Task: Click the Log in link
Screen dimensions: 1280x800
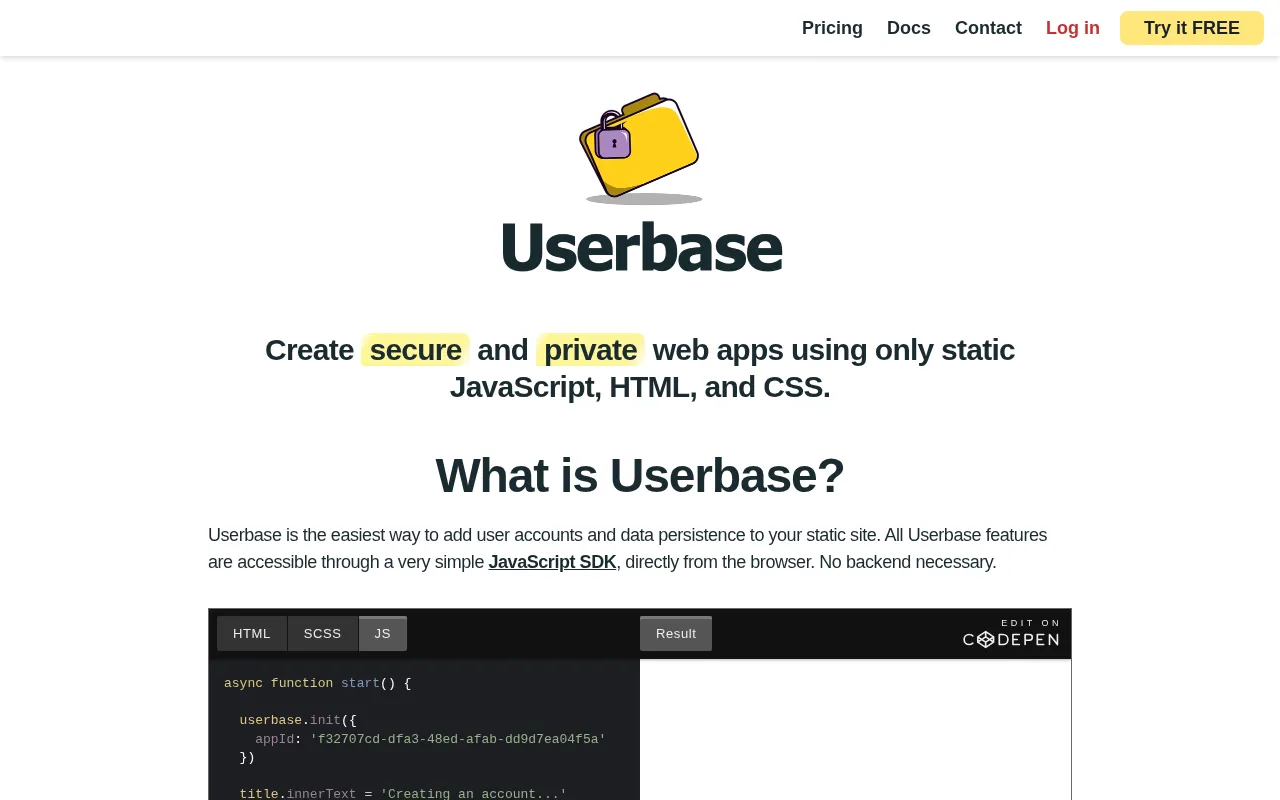Action: coord(1072,28)
